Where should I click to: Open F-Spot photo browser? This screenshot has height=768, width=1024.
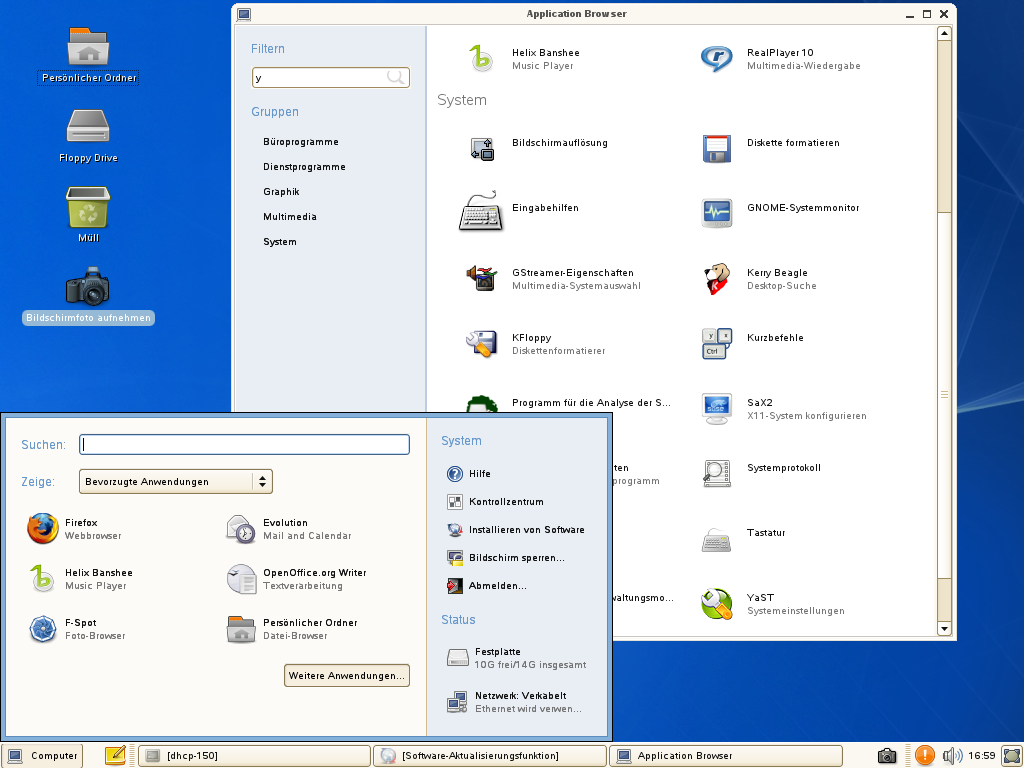[43, 628]
